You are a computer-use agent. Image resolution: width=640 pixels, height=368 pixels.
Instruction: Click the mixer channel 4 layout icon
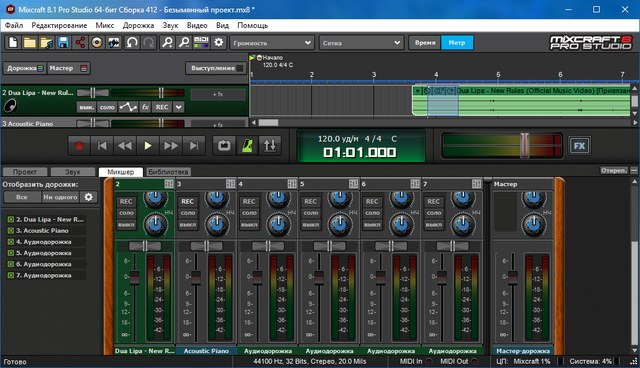pos(292,184)
